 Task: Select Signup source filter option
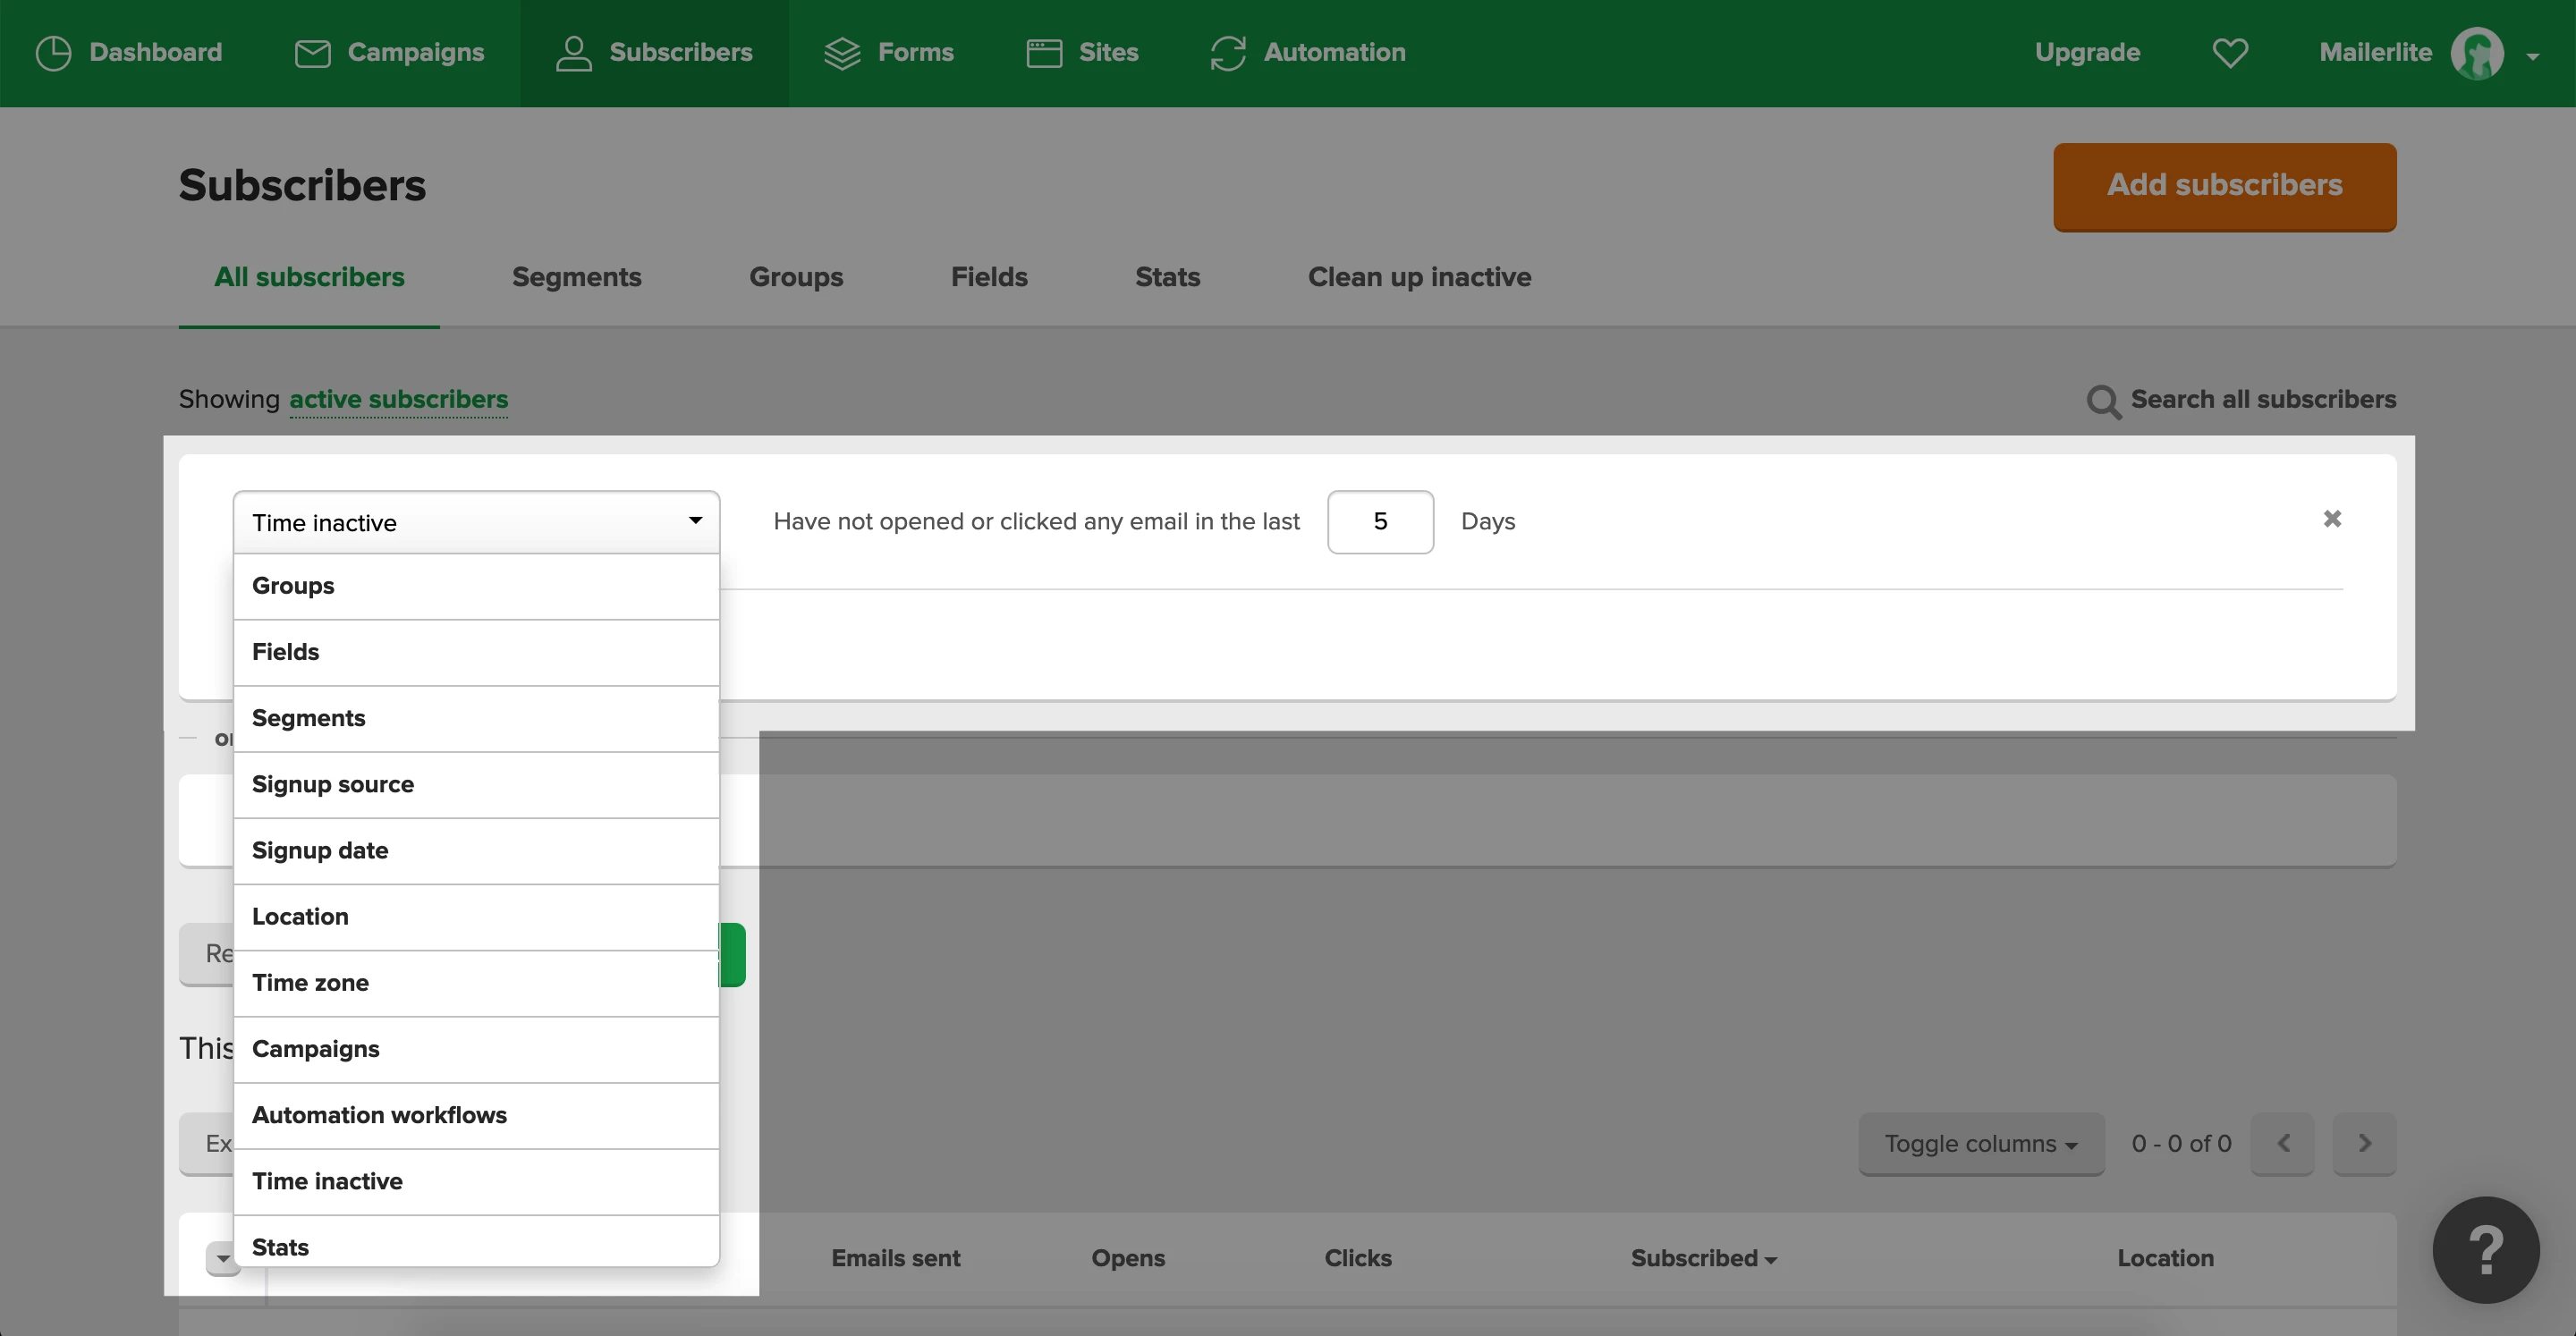point(333,784)
